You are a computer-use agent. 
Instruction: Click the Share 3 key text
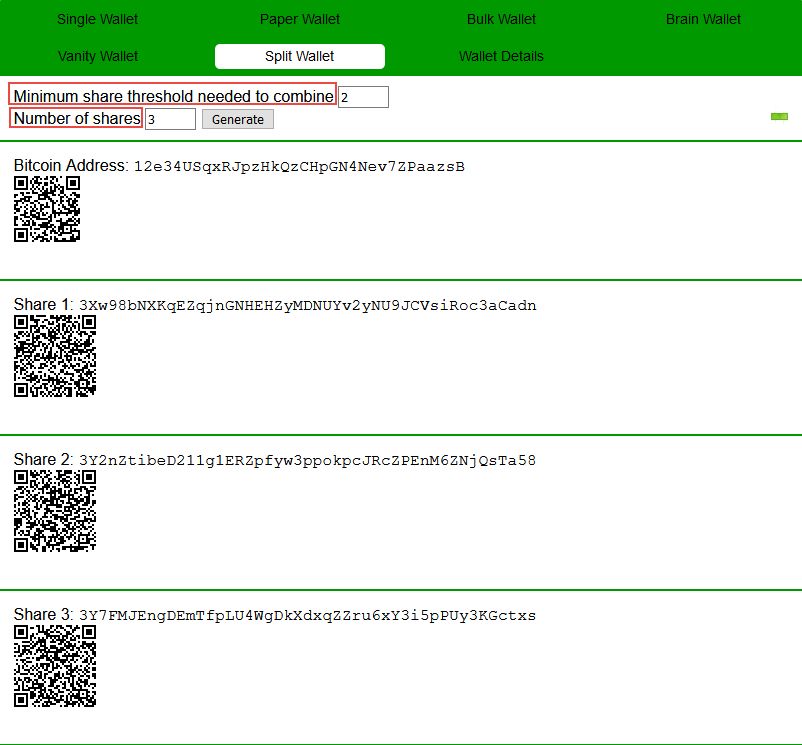[x=307, y=616]
